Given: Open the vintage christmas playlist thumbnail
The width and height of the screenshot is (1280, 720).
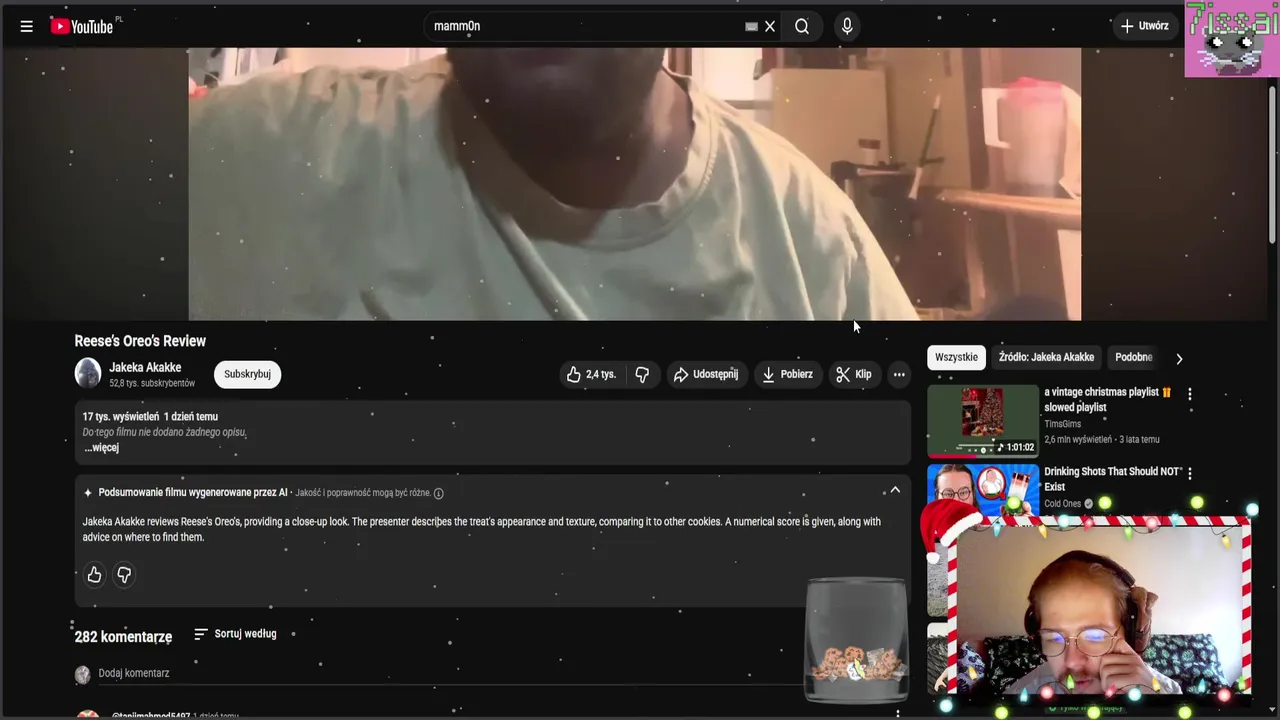Looking at the screenshot, I should tap(983, 420).
